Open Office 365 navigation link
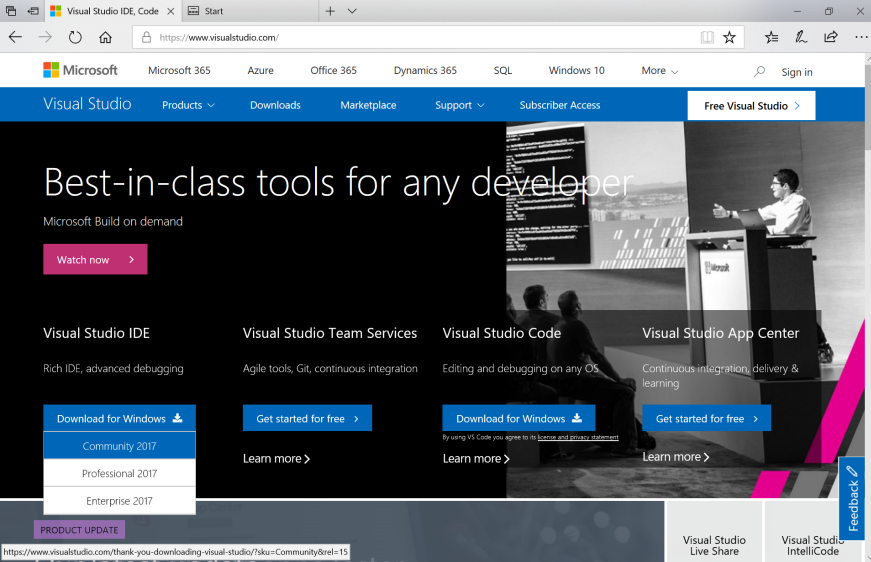This screenshot has width=871, height=562. pos(333,71)
